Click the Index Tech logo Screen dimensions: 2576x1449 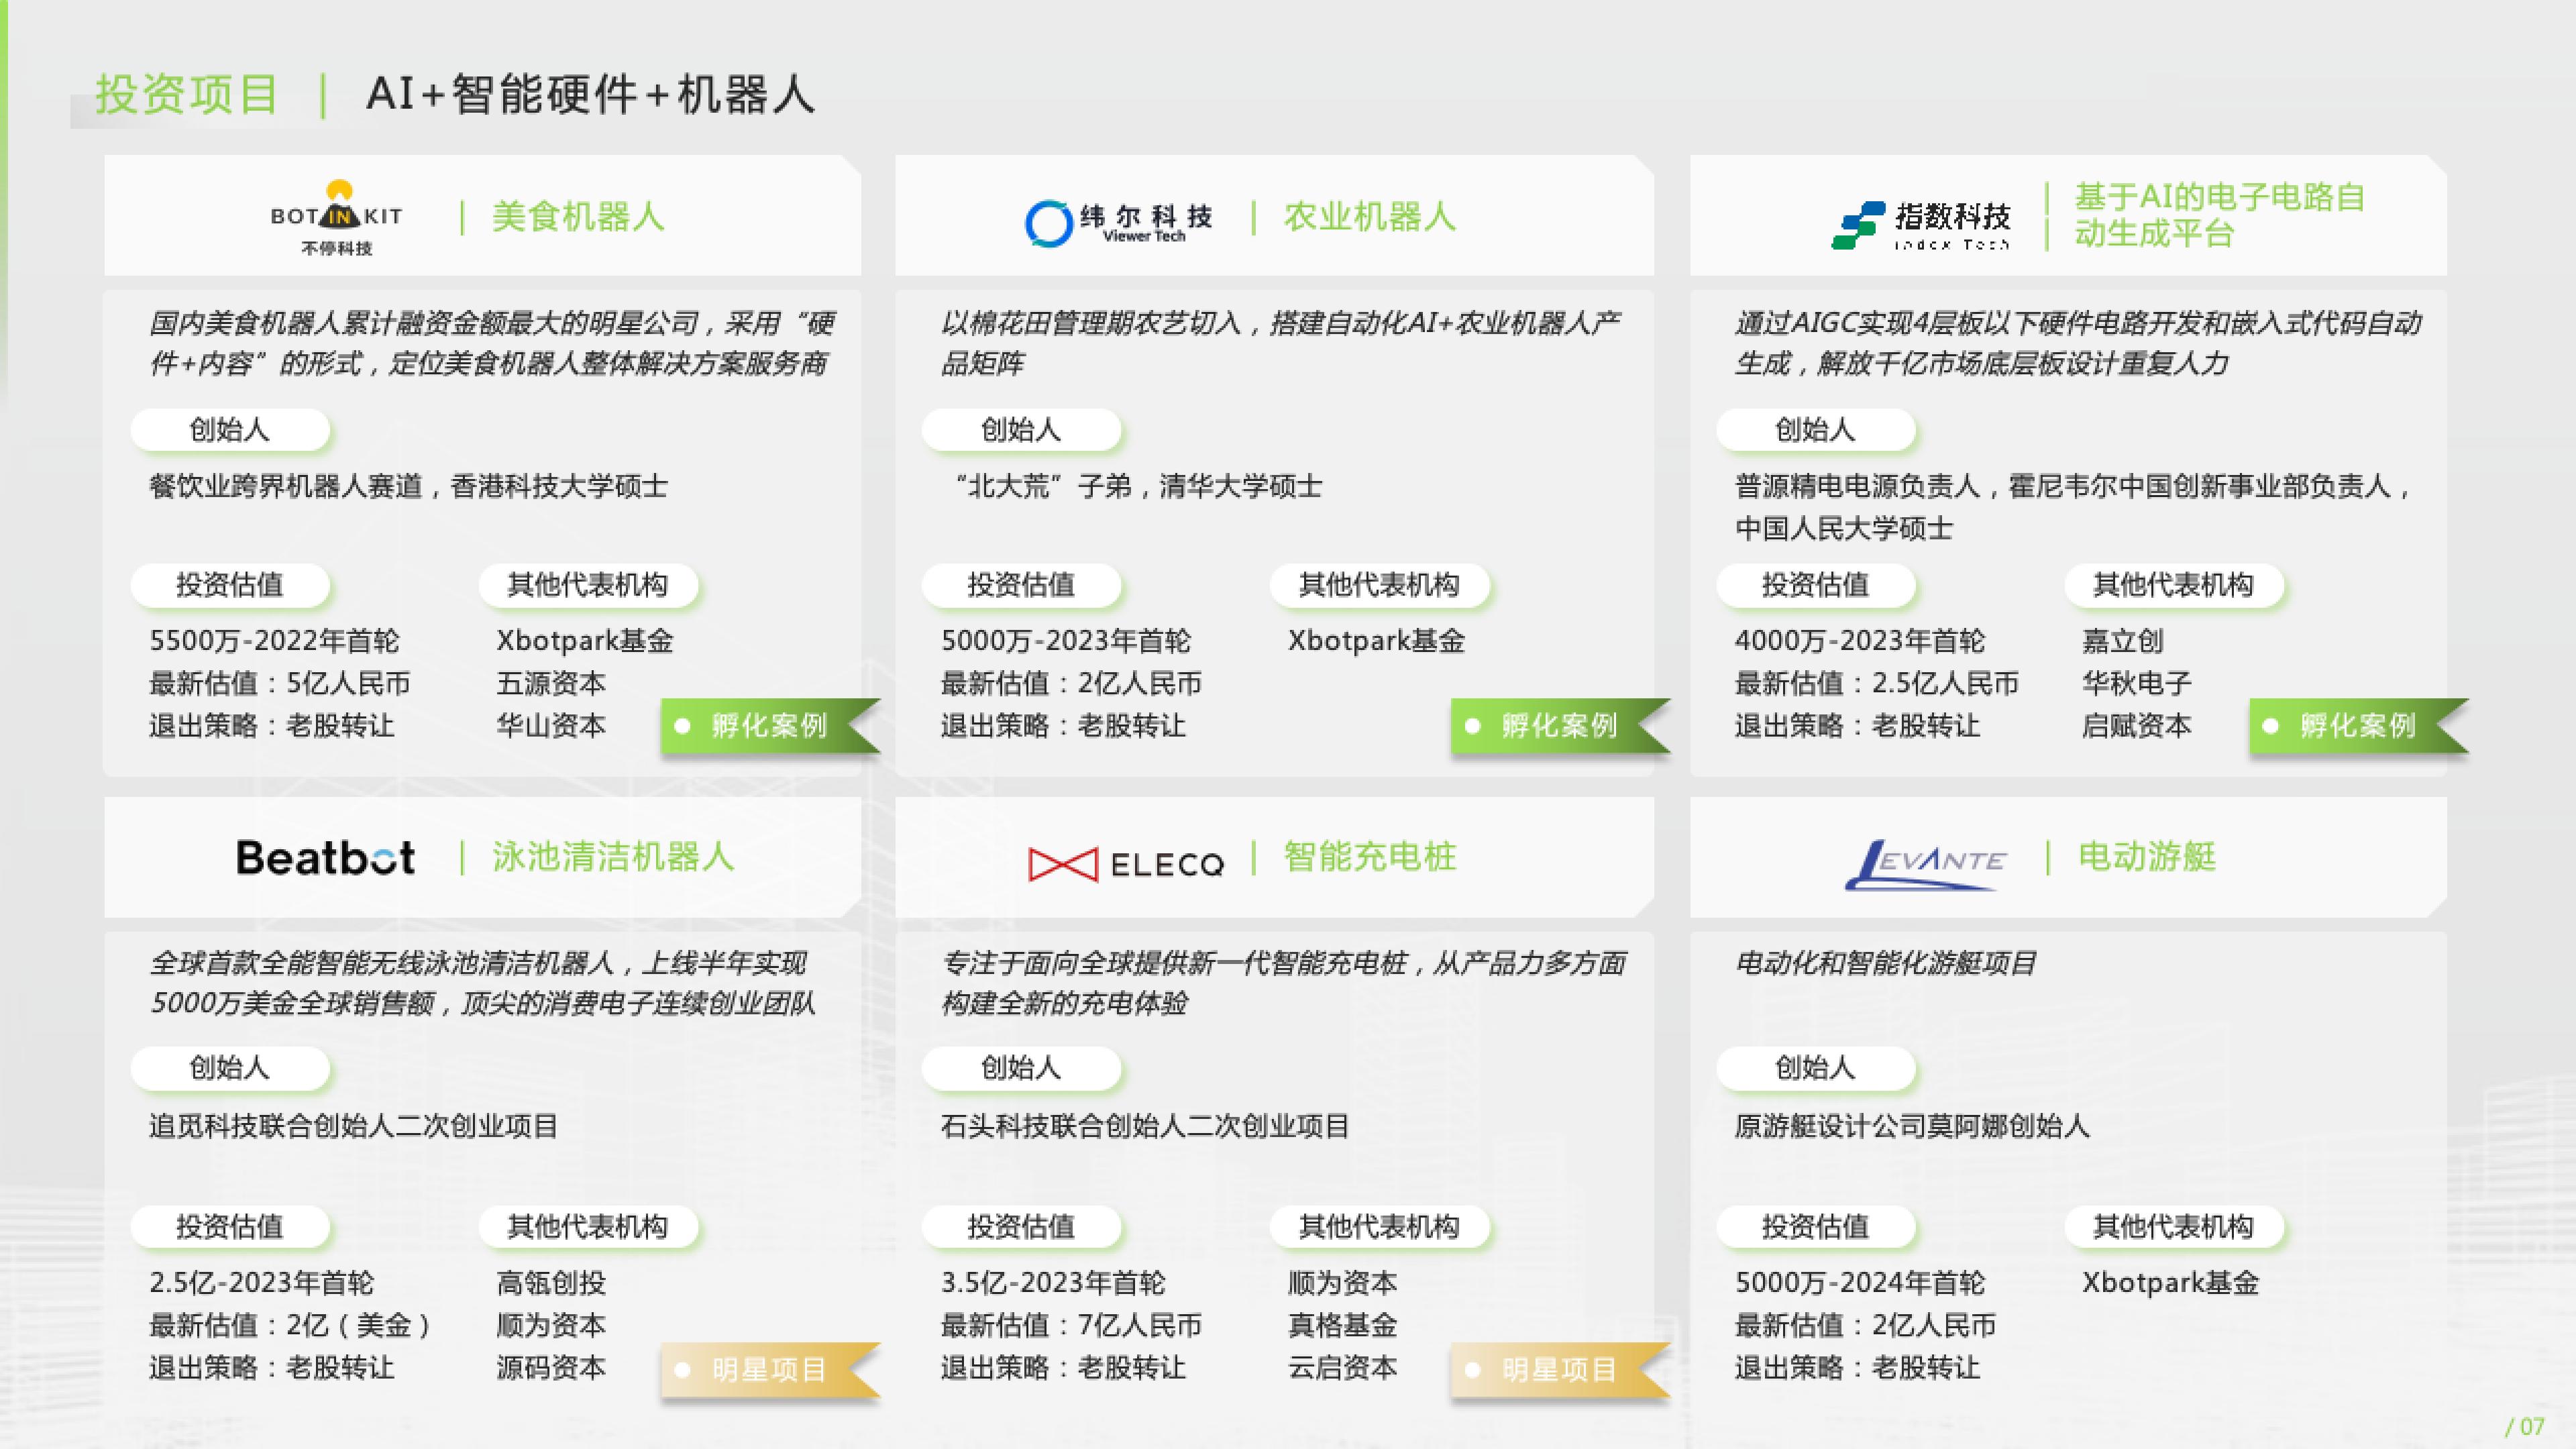1920,224
